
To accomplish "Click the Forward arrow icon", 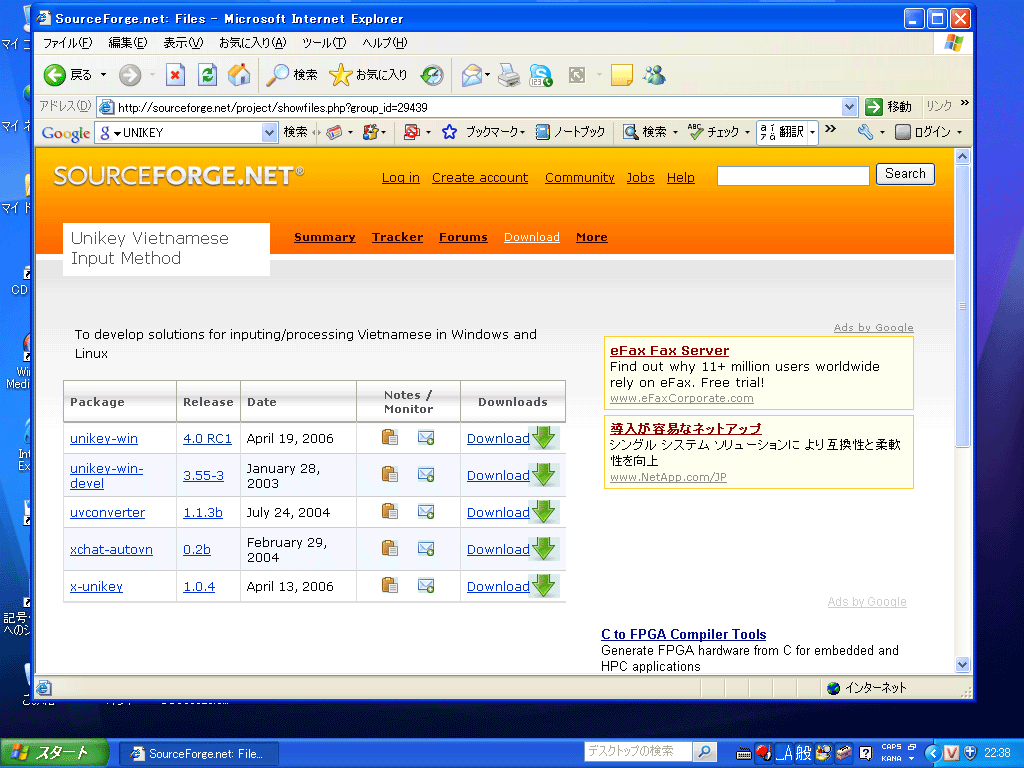I will click(130, 75).
